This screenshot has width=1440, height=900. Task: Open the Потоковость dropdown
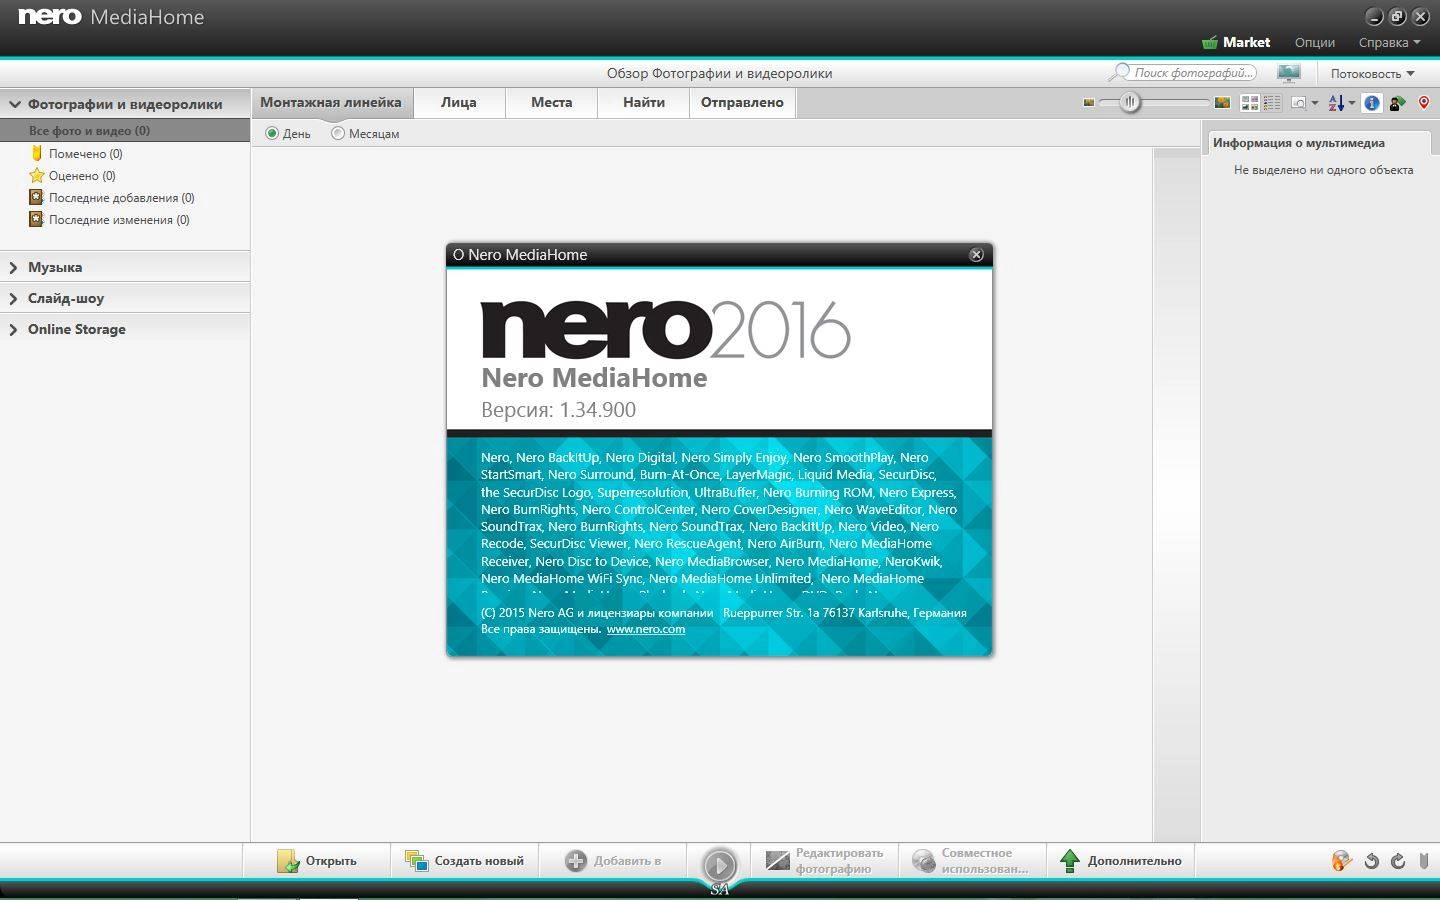click(x=1372, y=73)
